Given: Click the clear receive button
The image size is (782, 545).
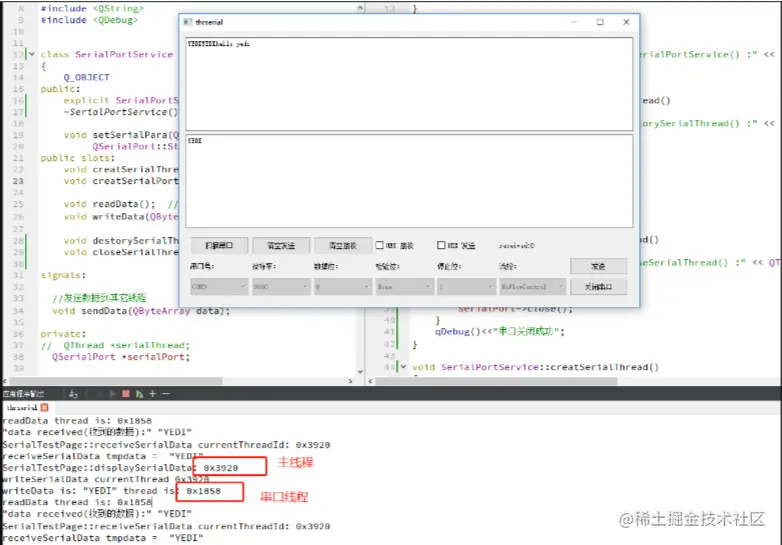Looking at the screenshot, I should coord(343,245).
